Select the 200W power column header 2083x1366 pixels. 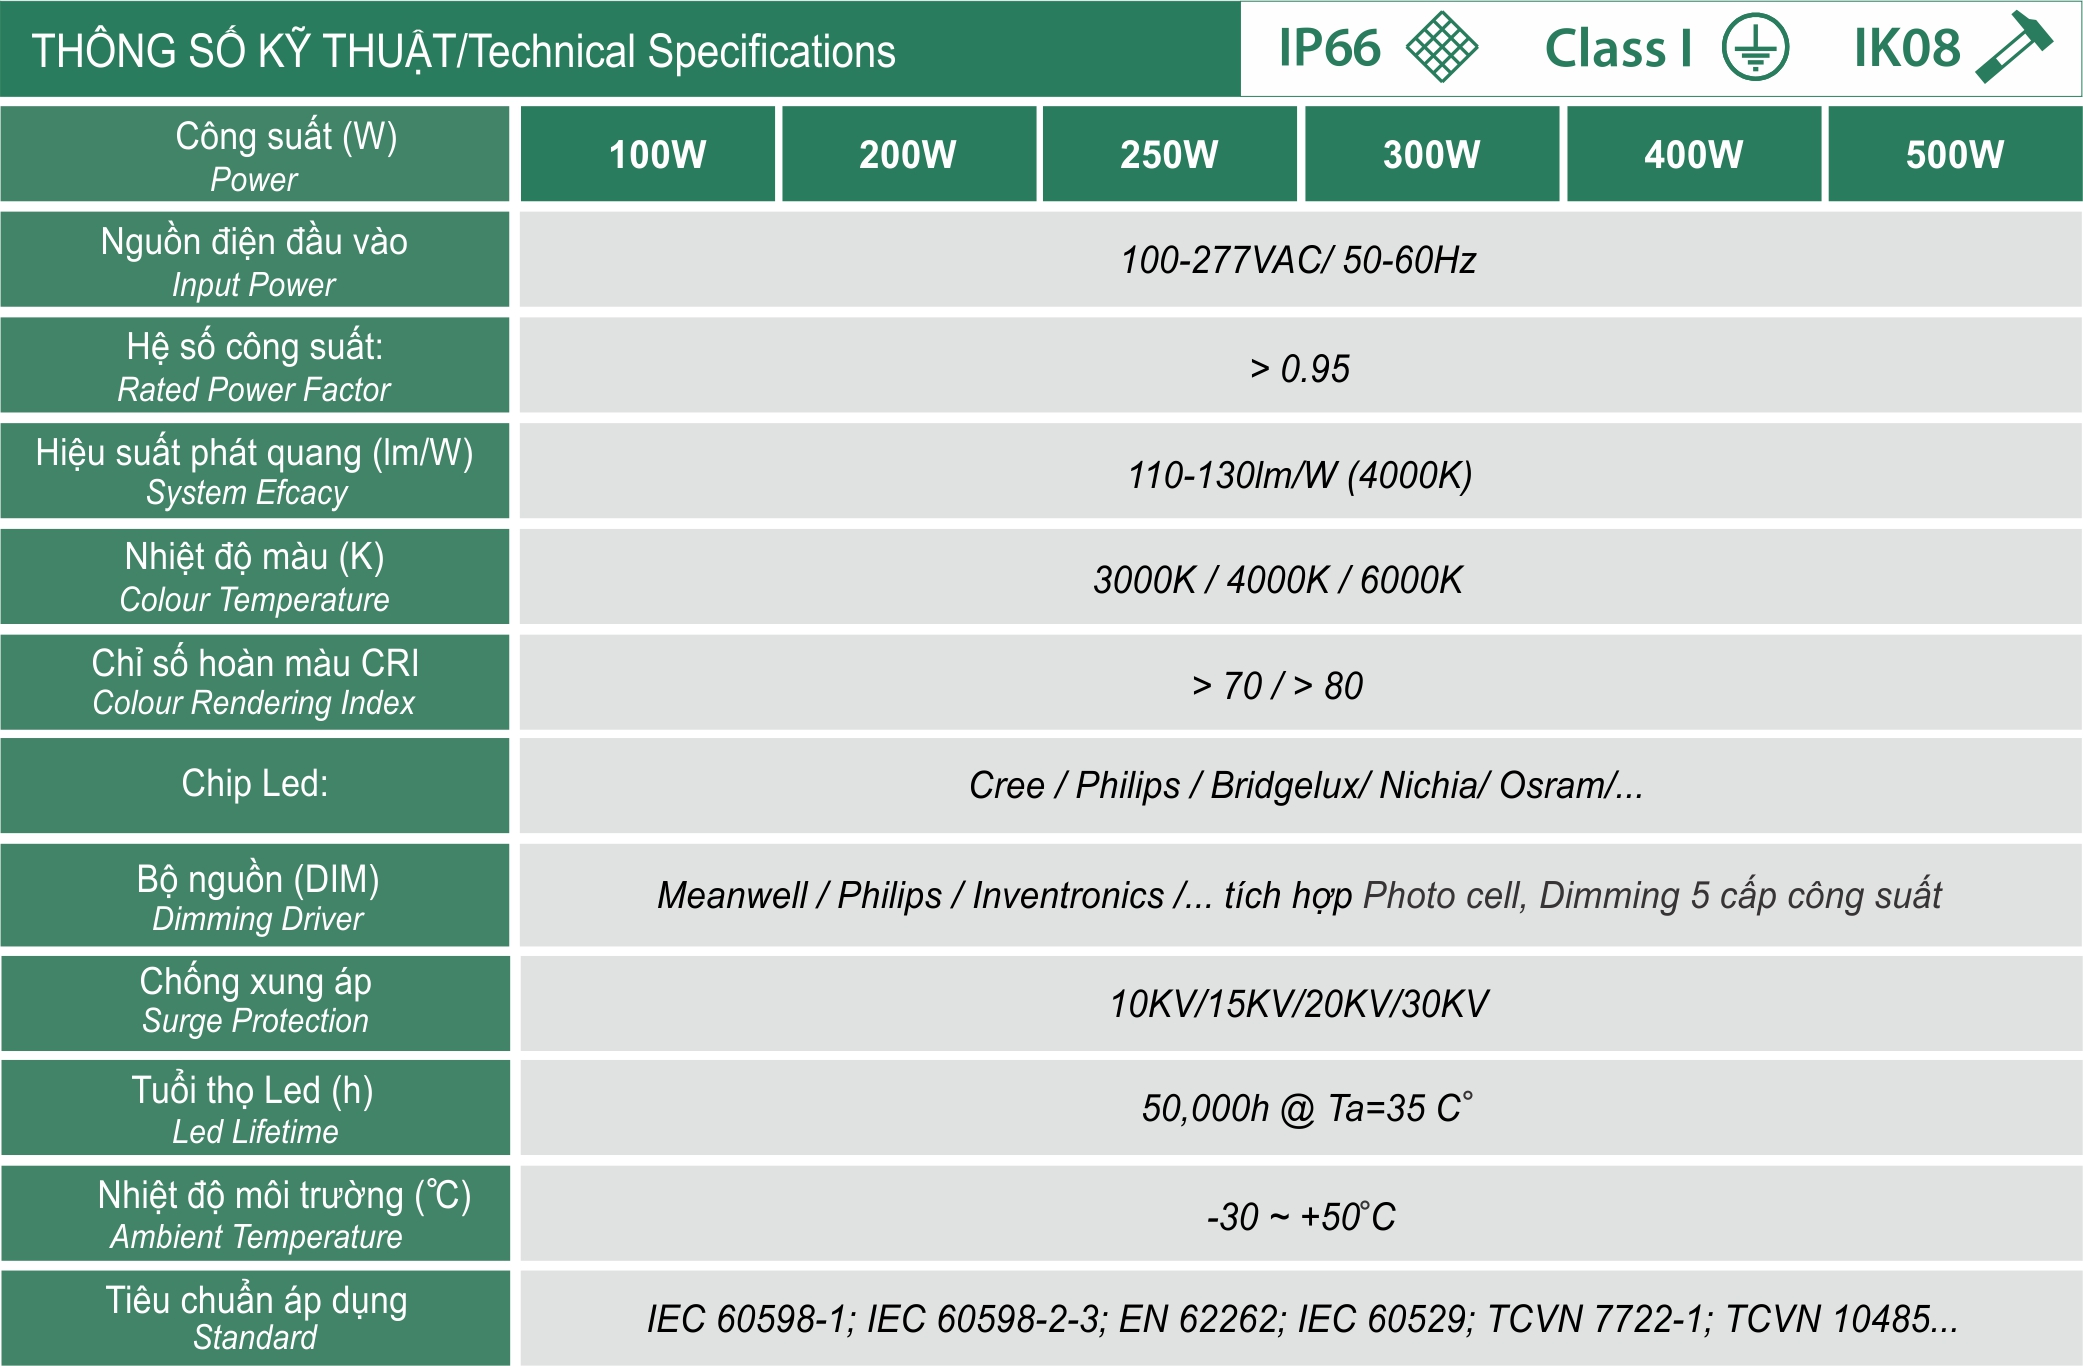[x=909, y=154]
